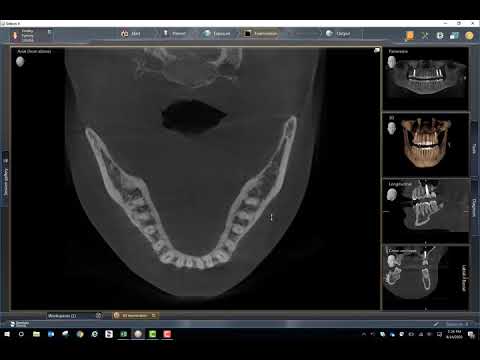This screenshot has width=480, height=360.
Task: Click the Dentsply Sirona logo in status bar
Action: (x=19, y=324)
